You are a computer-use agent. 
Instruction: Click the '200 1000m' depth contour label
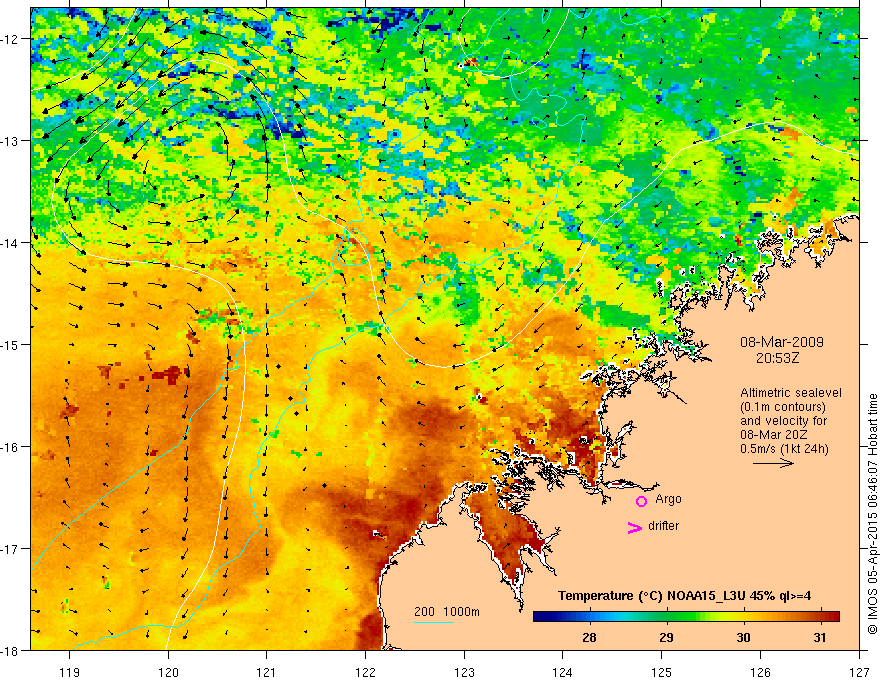coord(447,612)
